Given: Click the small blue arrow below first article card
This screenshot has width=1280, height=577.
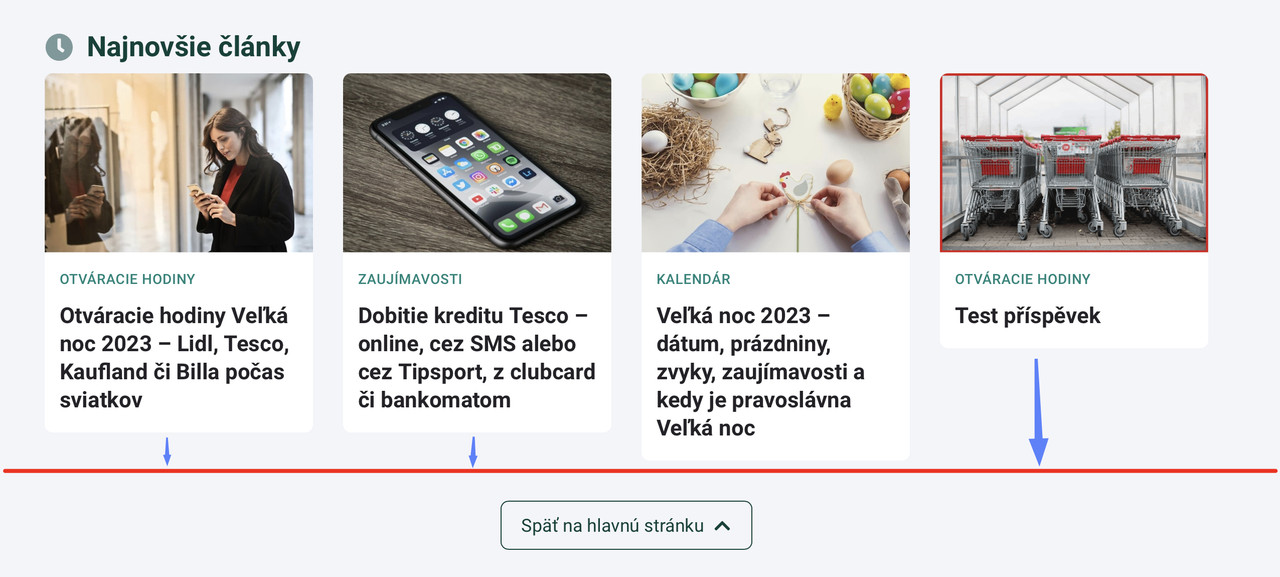Looking at the screenshot, I should tap(167, 451).
